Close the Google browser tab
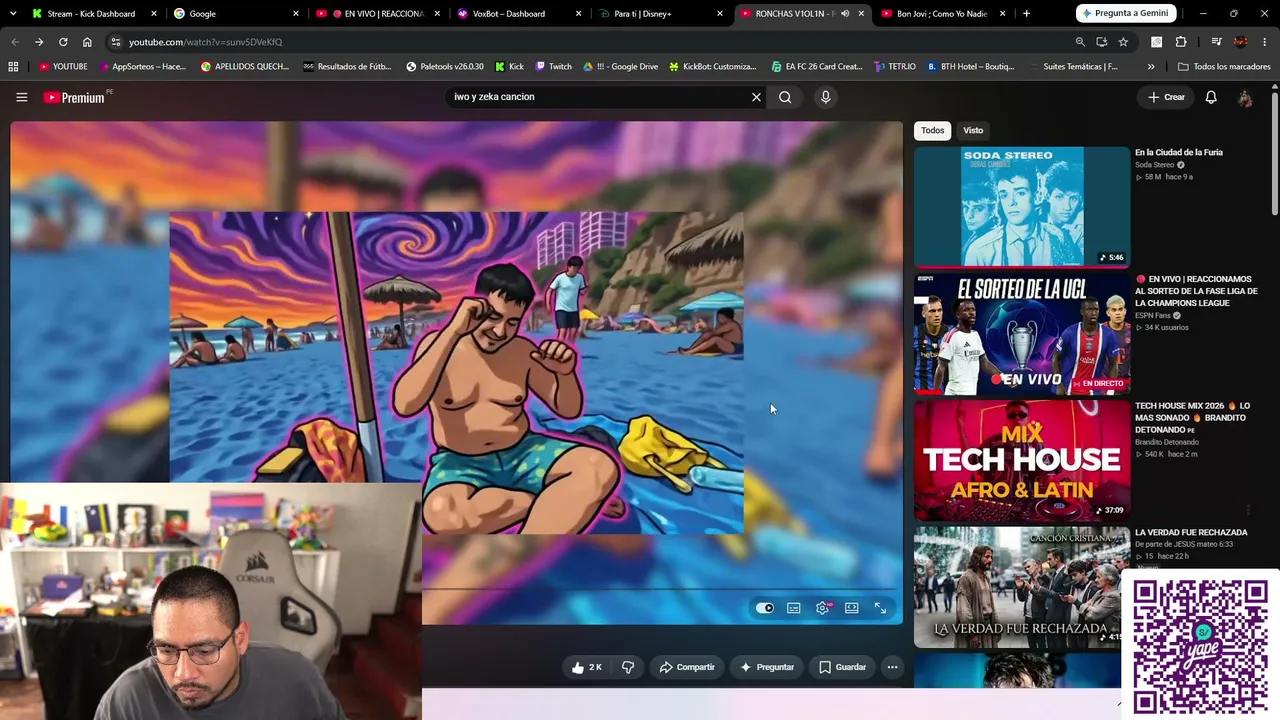Image resolution: width=1280 pixels, height=720 pixels. (x=296, y=14)
